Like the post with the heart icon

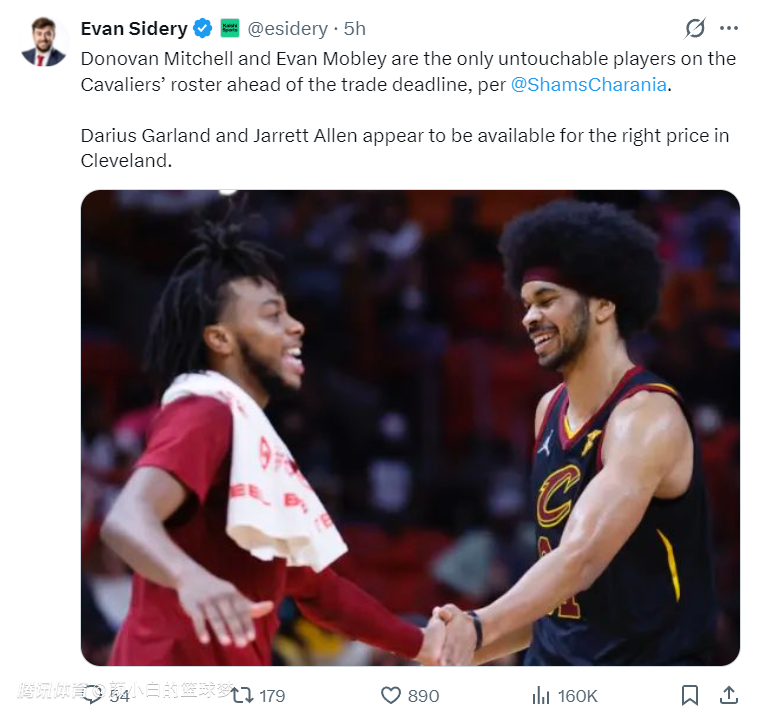(391, 695)
